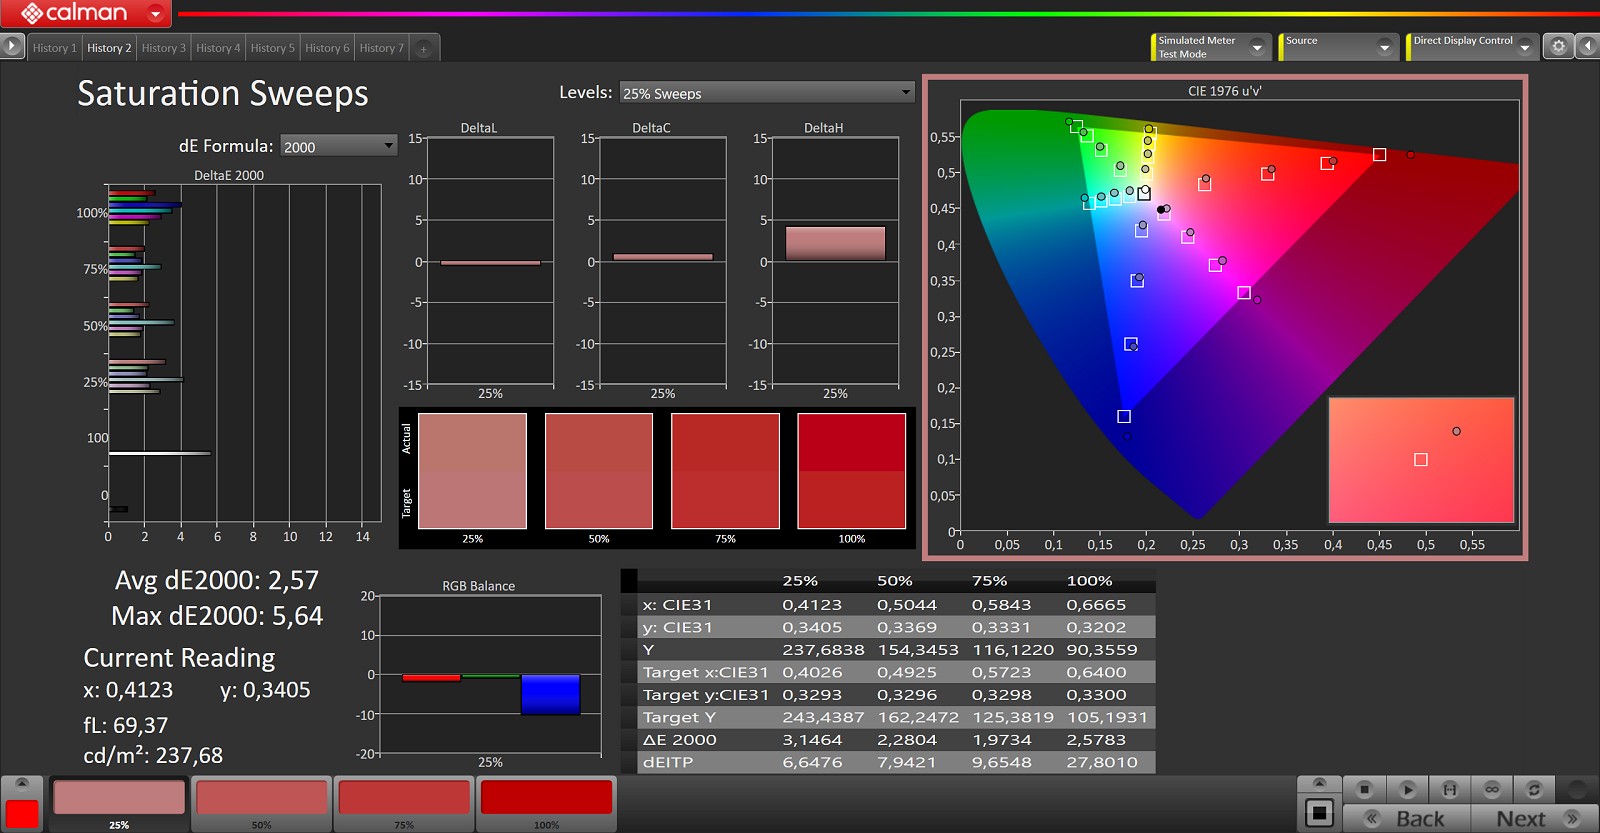The width and height of the screenshot is (1600, 833).
Task: Open the Levels 25% Sweeps dropdown
Action: pos(766,93)
